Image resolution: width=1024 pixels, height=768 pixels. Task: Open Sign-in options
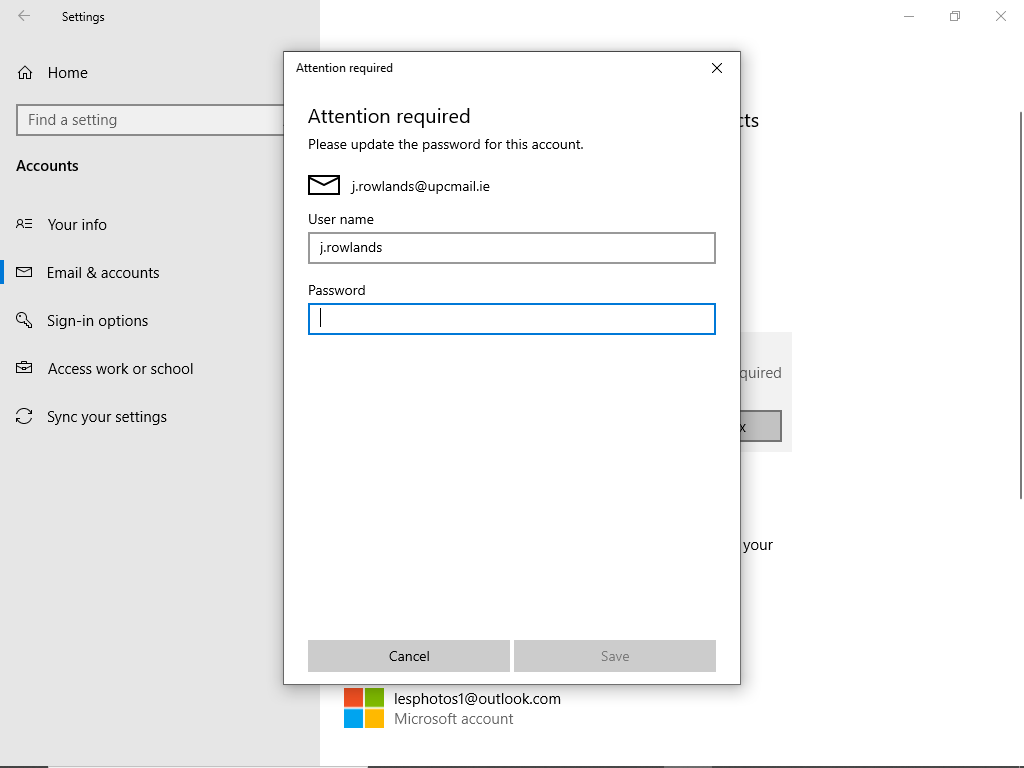tap(97, 321)
